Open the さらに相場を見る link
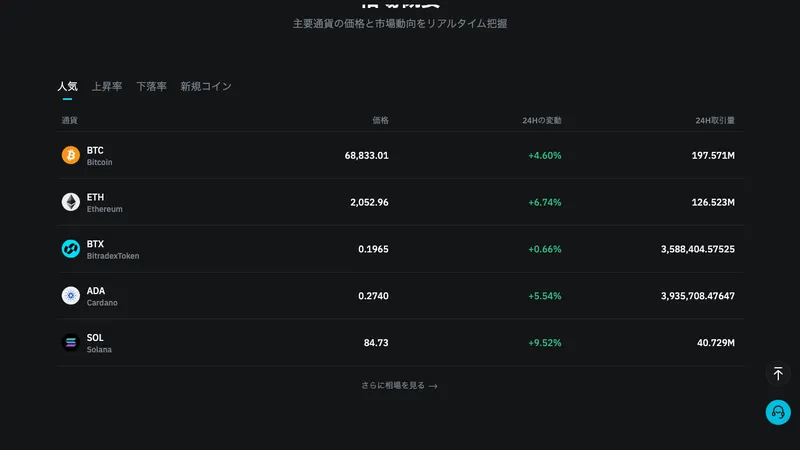This screenshot has height=450, width=800. pyautogui.click(x=393, y=386)
